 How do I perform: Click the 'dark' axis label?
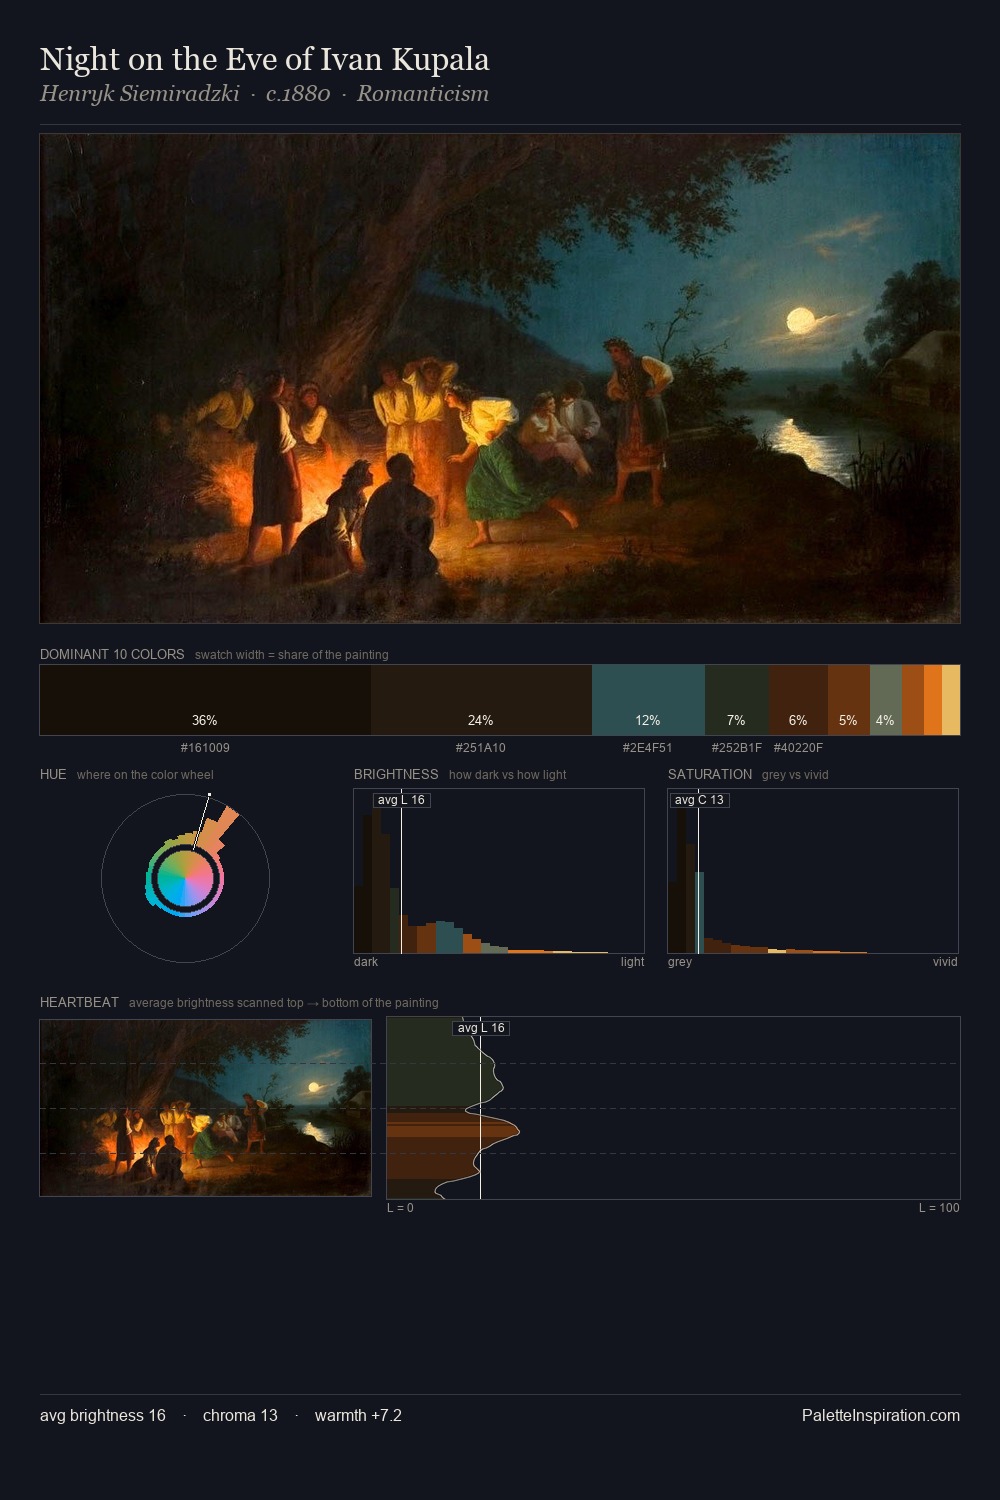pos(366,962)
